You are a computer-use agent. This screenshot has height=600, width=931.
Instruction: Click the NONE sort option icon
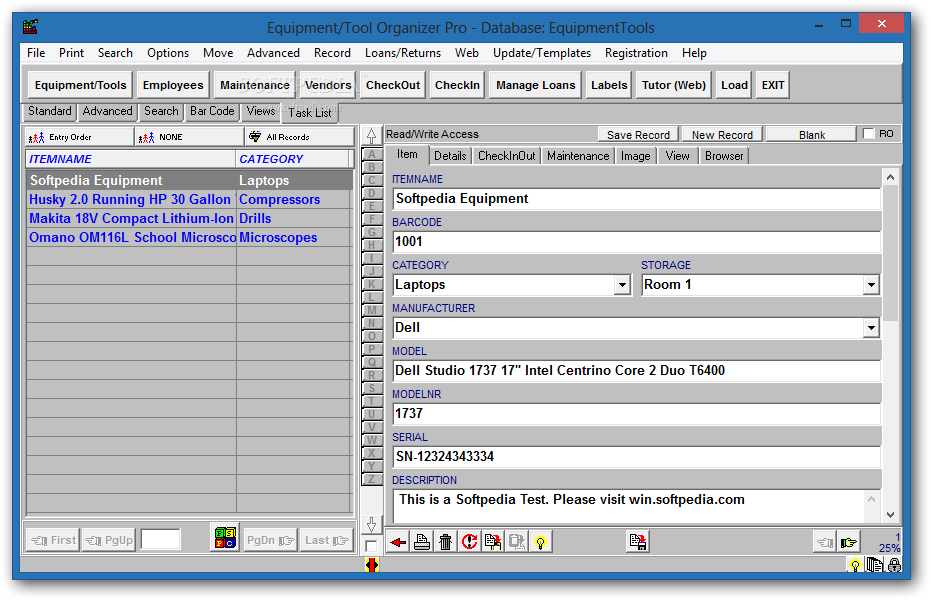click(x=146, y=138)
